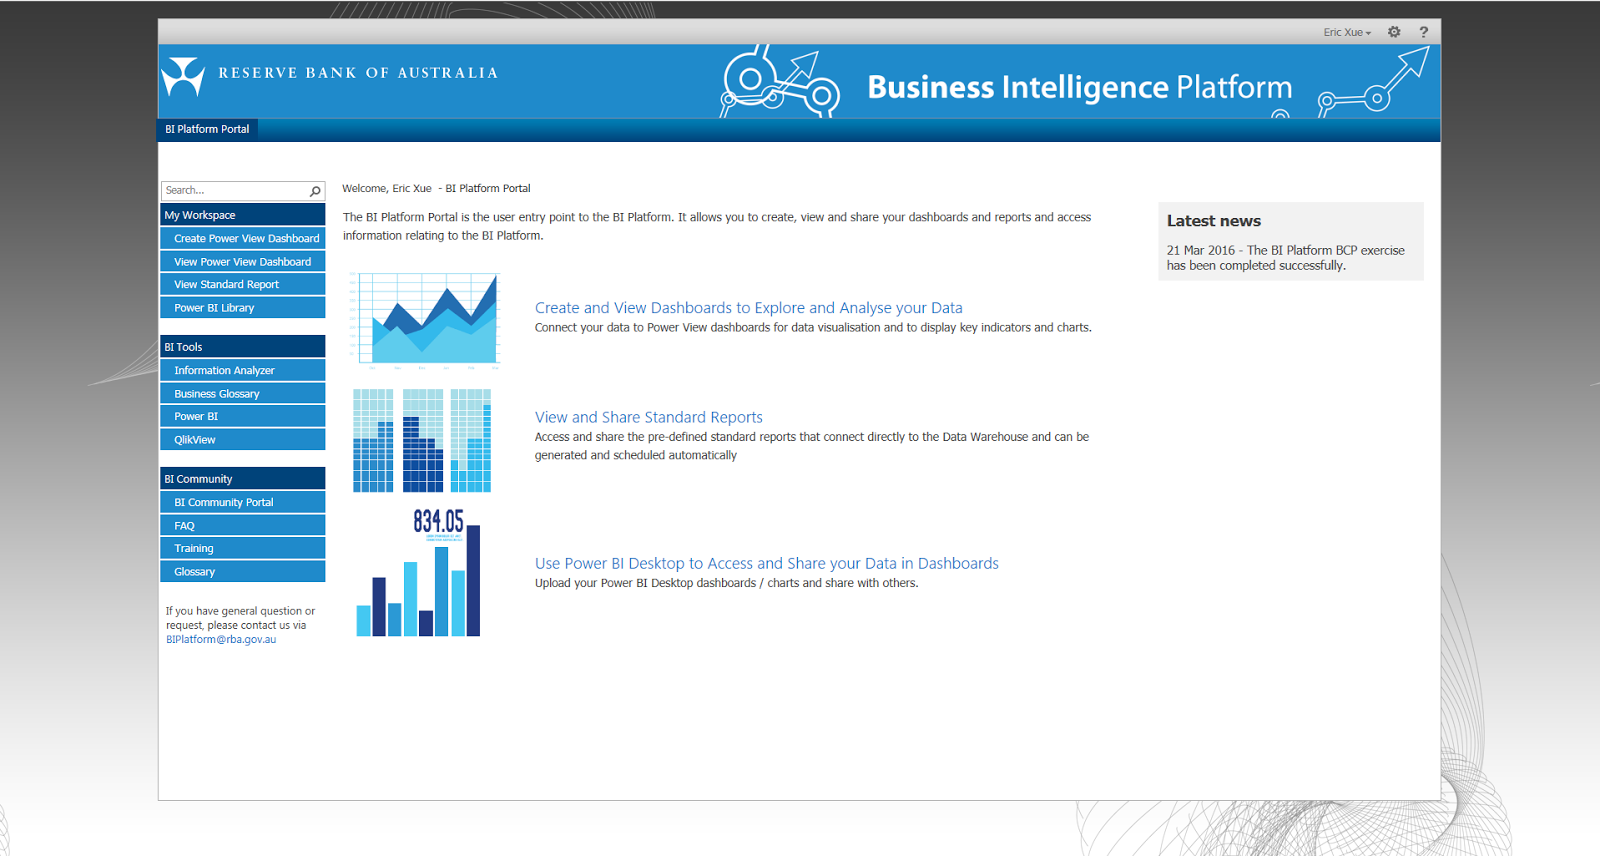Open the settings gear icon

[x=1394, y=32]
